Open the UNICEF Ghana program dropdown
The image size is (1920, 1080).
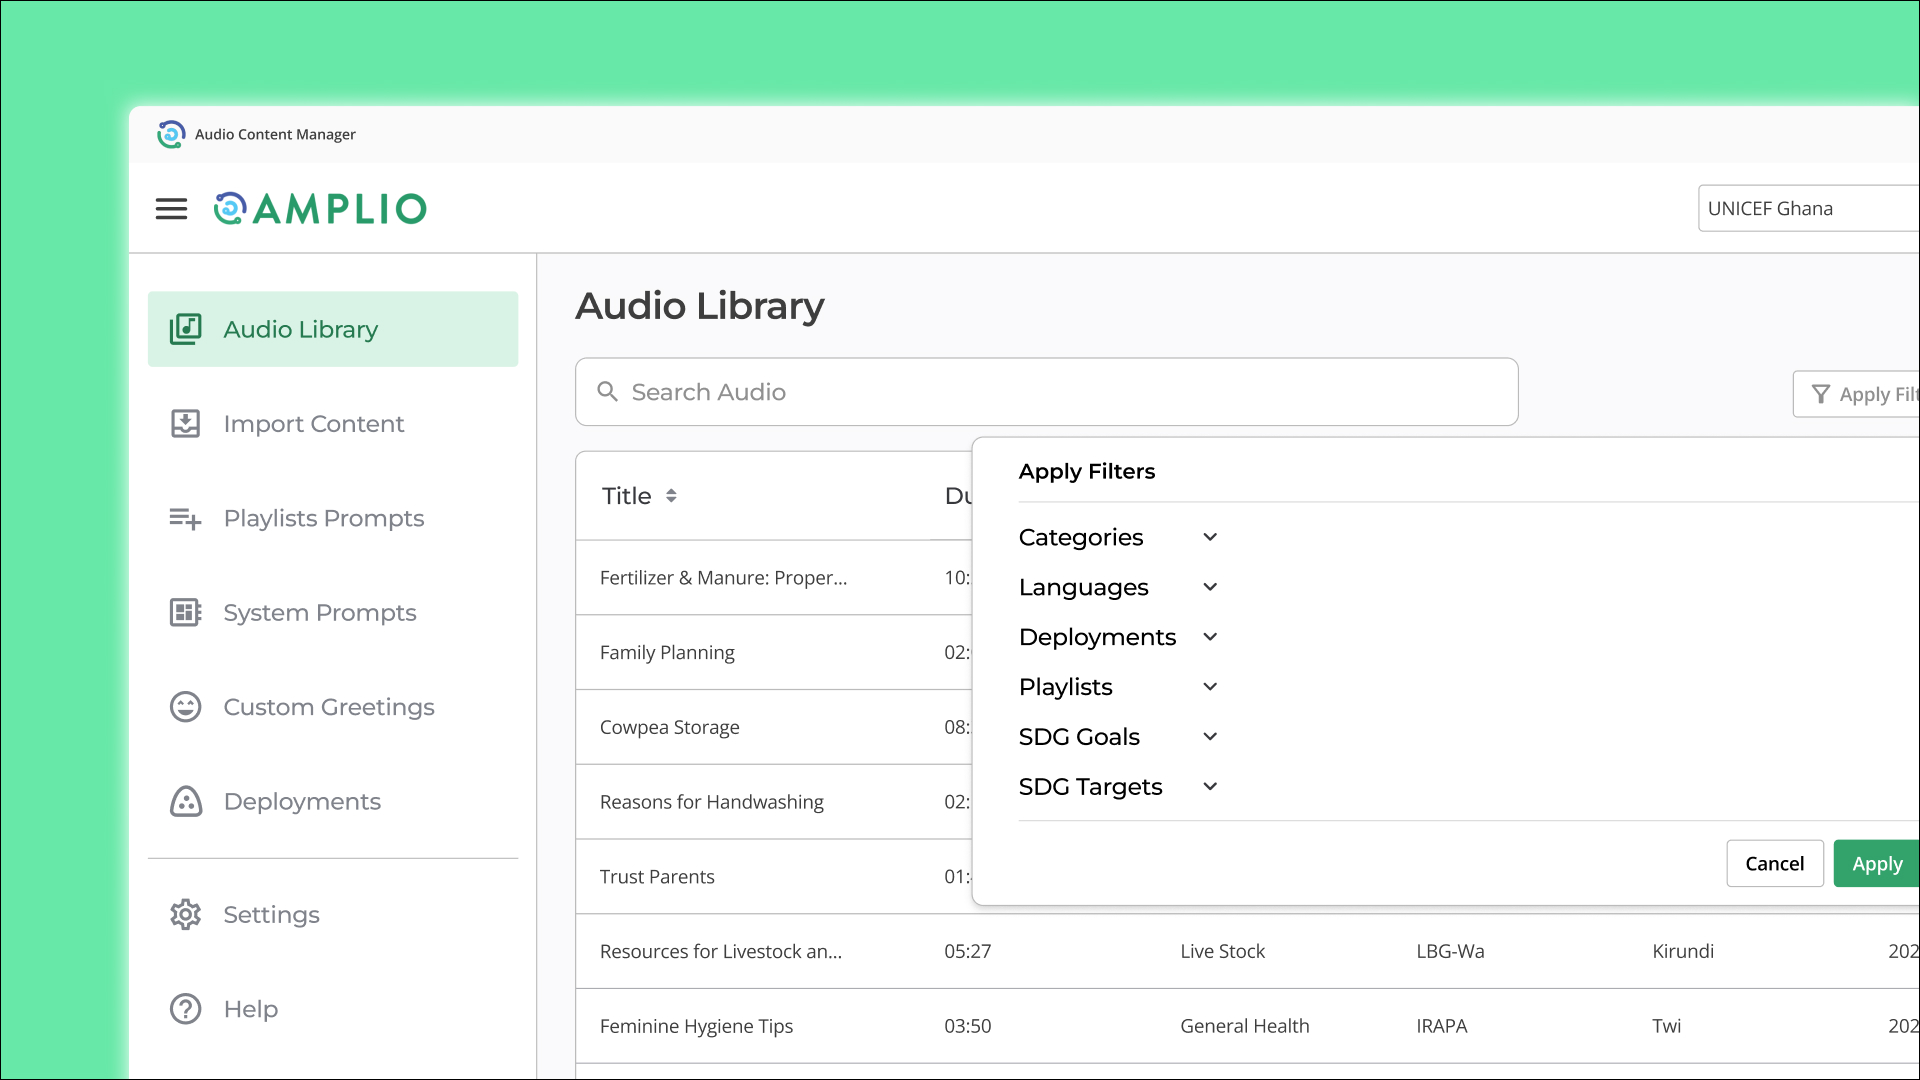[x=1808, y=208]
